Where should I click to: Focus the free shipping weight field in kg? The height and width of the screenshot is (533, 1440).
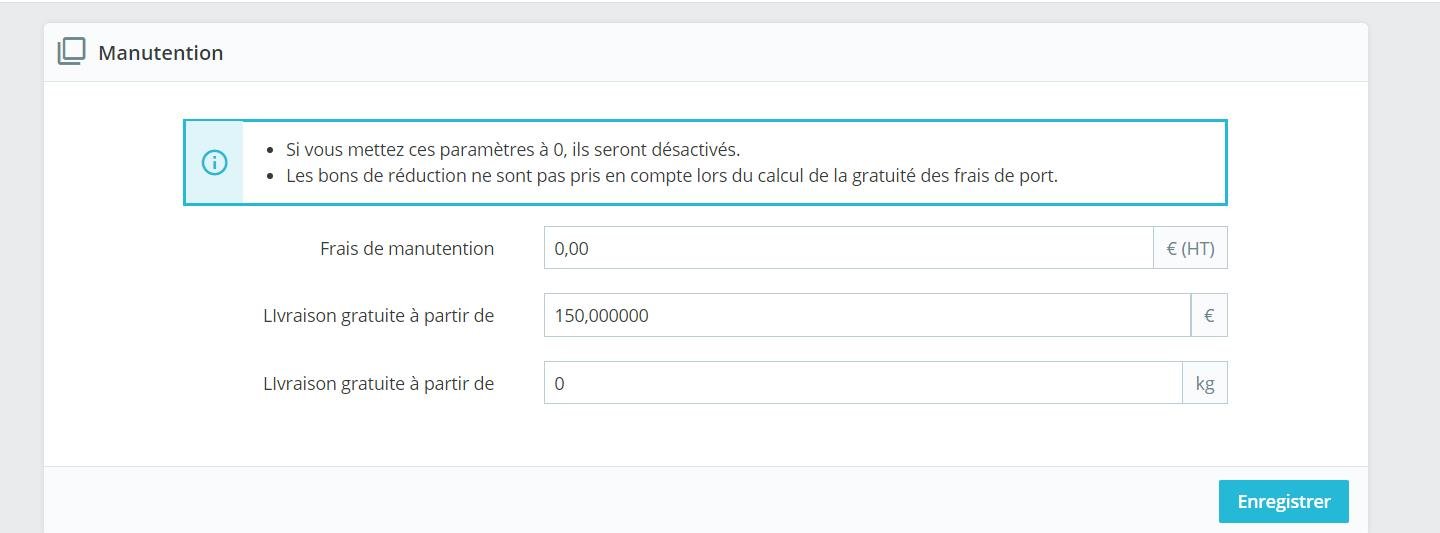tap(863, 383)
